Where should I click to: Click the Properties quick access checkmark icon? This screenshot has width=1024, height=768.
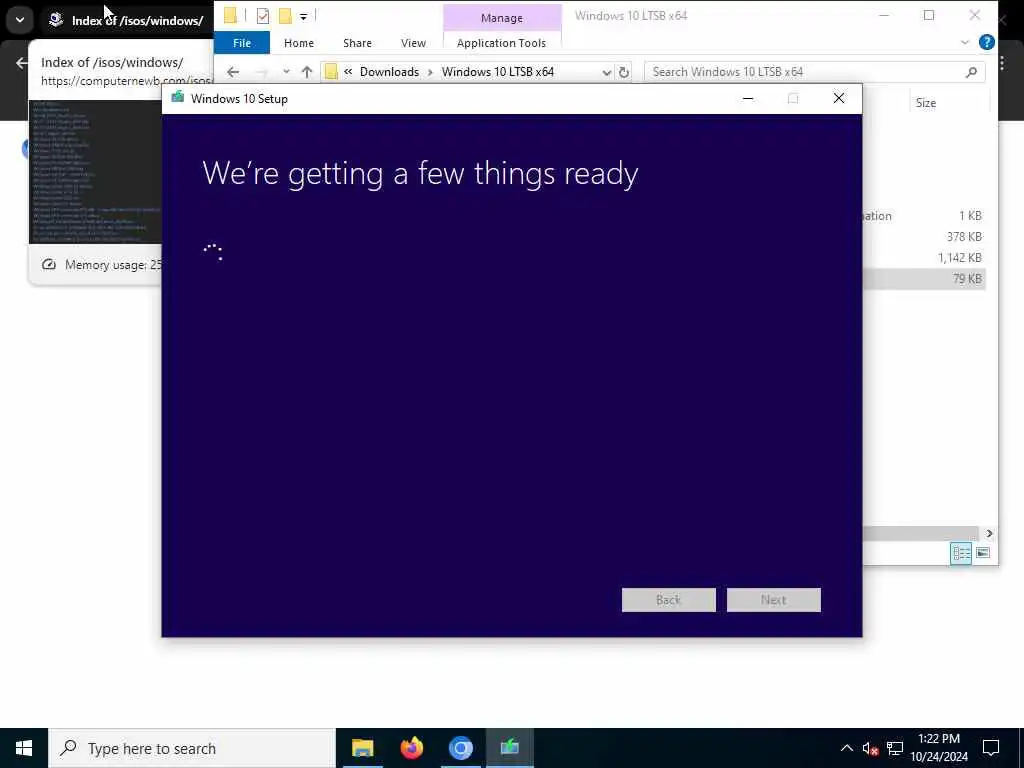point(263,16)
